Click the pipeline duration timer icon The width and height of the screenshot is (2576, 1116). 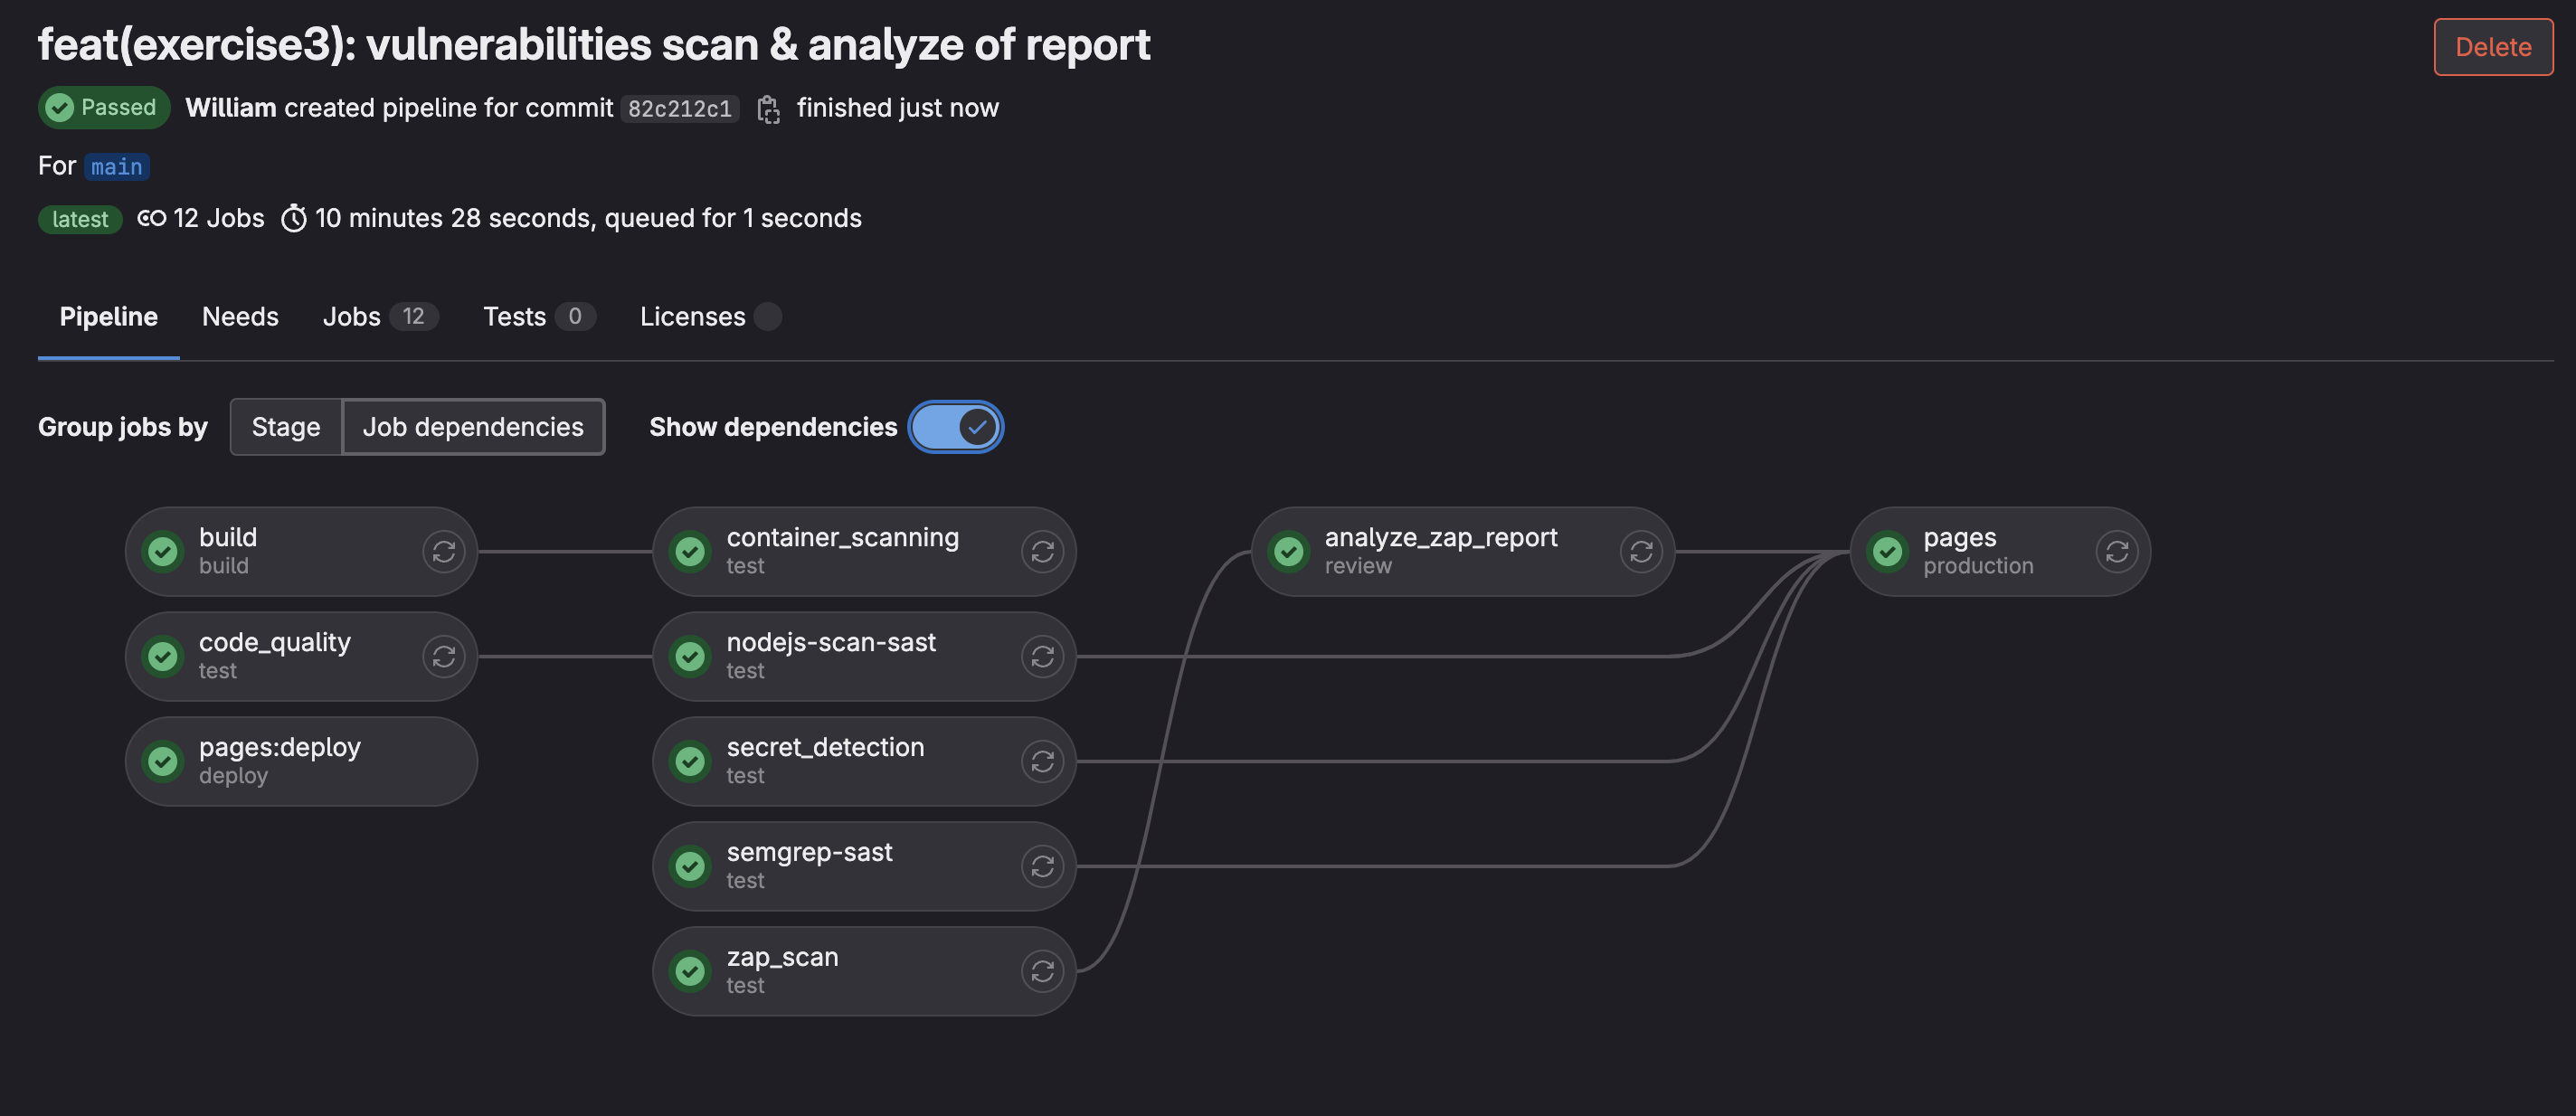pyautogui.click(x=293, y=218)
